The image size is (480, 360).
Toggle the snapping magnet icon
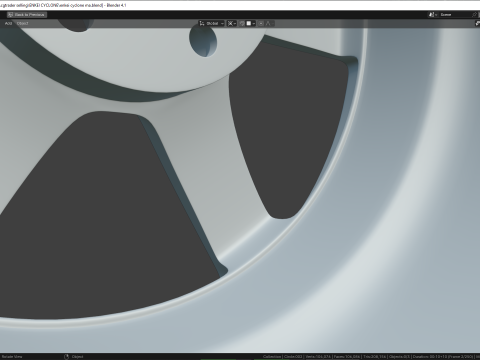coord(242,23)
